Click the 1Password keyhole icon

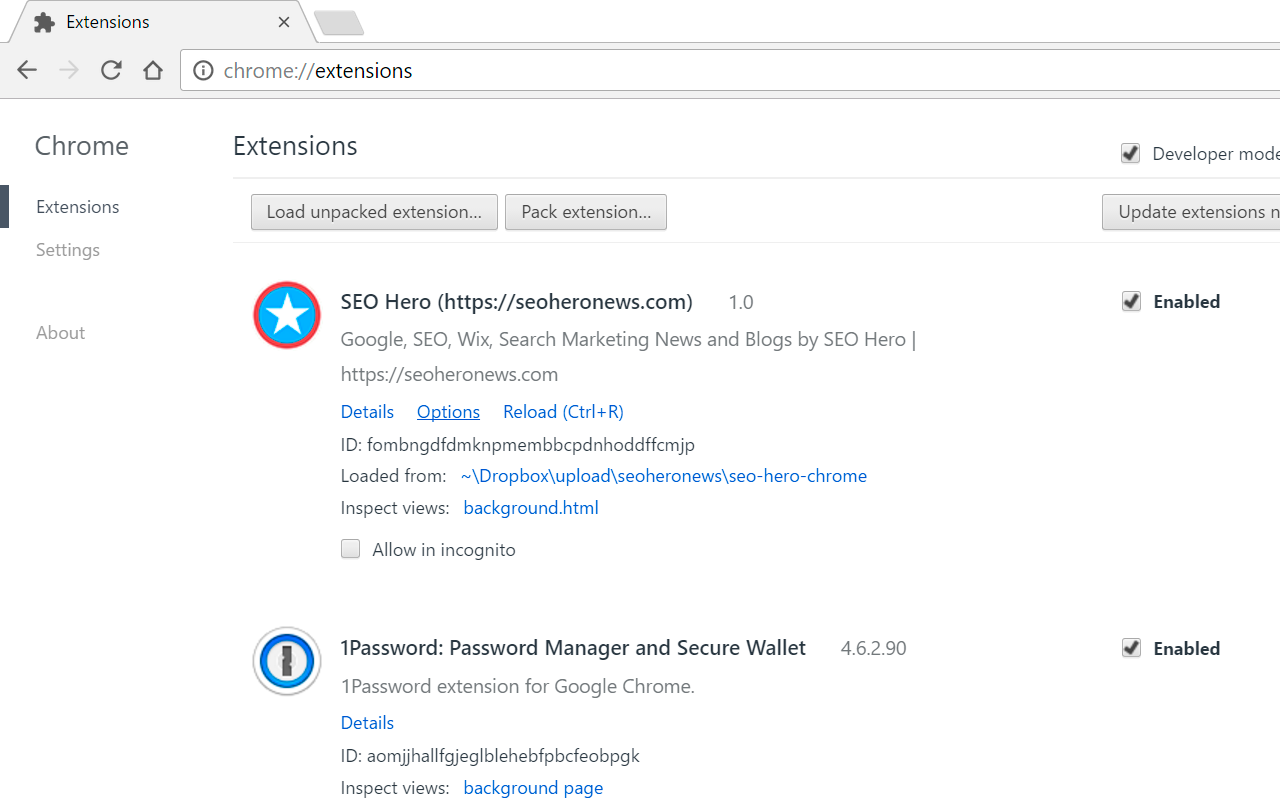click(287, 661)
